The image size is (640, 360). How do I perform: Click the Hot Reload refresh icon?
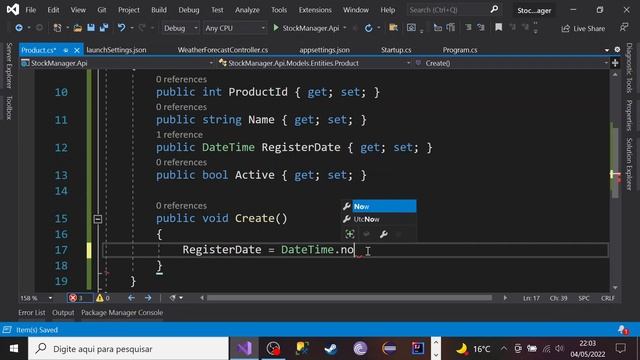tap(368, 28)
